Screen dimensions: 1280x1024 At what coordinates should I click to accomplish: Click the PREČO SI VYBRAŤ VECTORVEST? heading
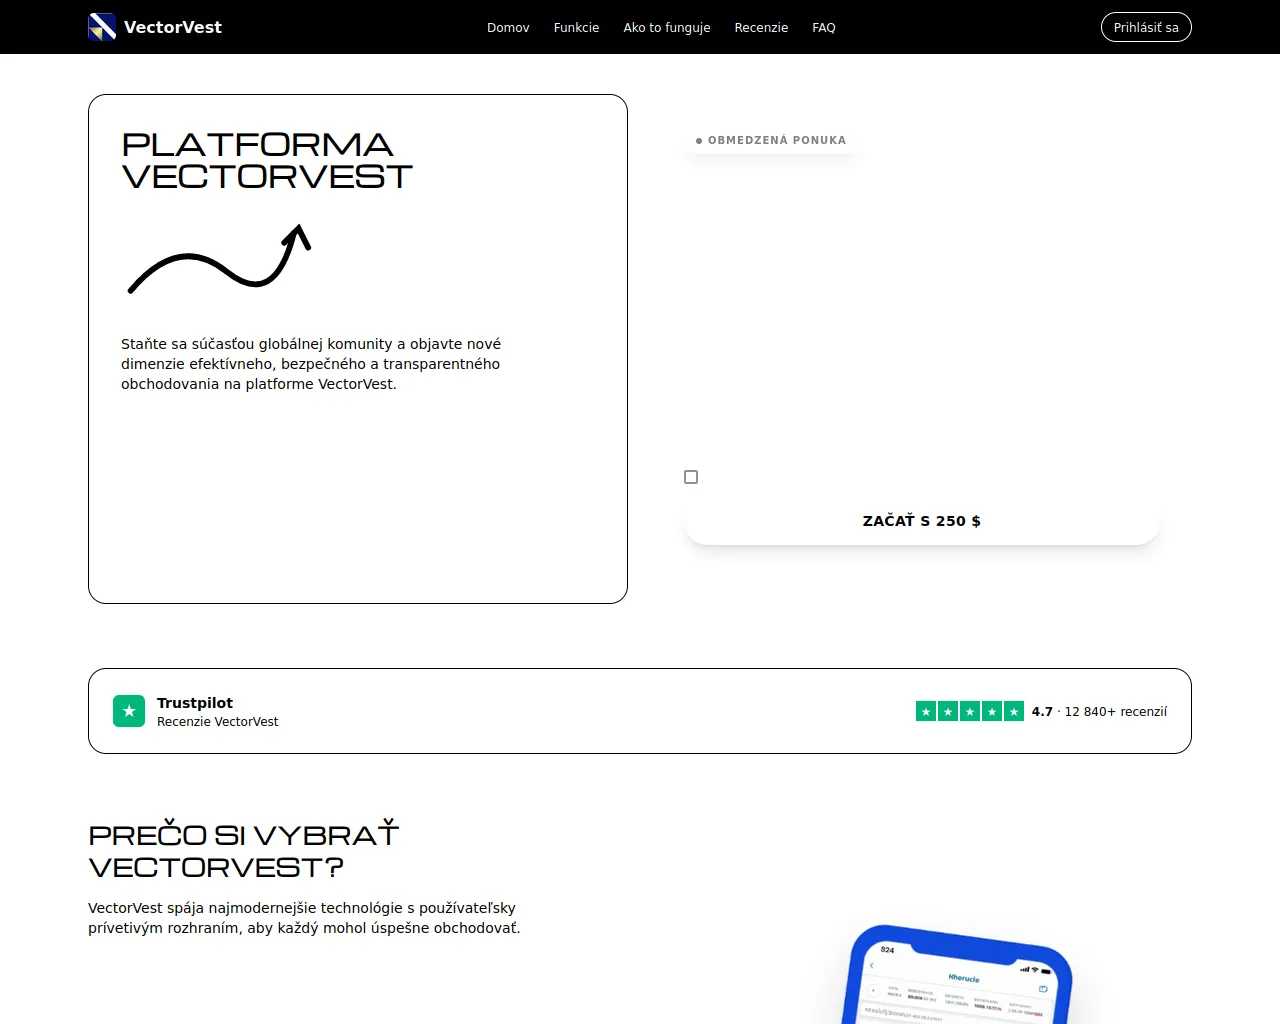[244, 851]
